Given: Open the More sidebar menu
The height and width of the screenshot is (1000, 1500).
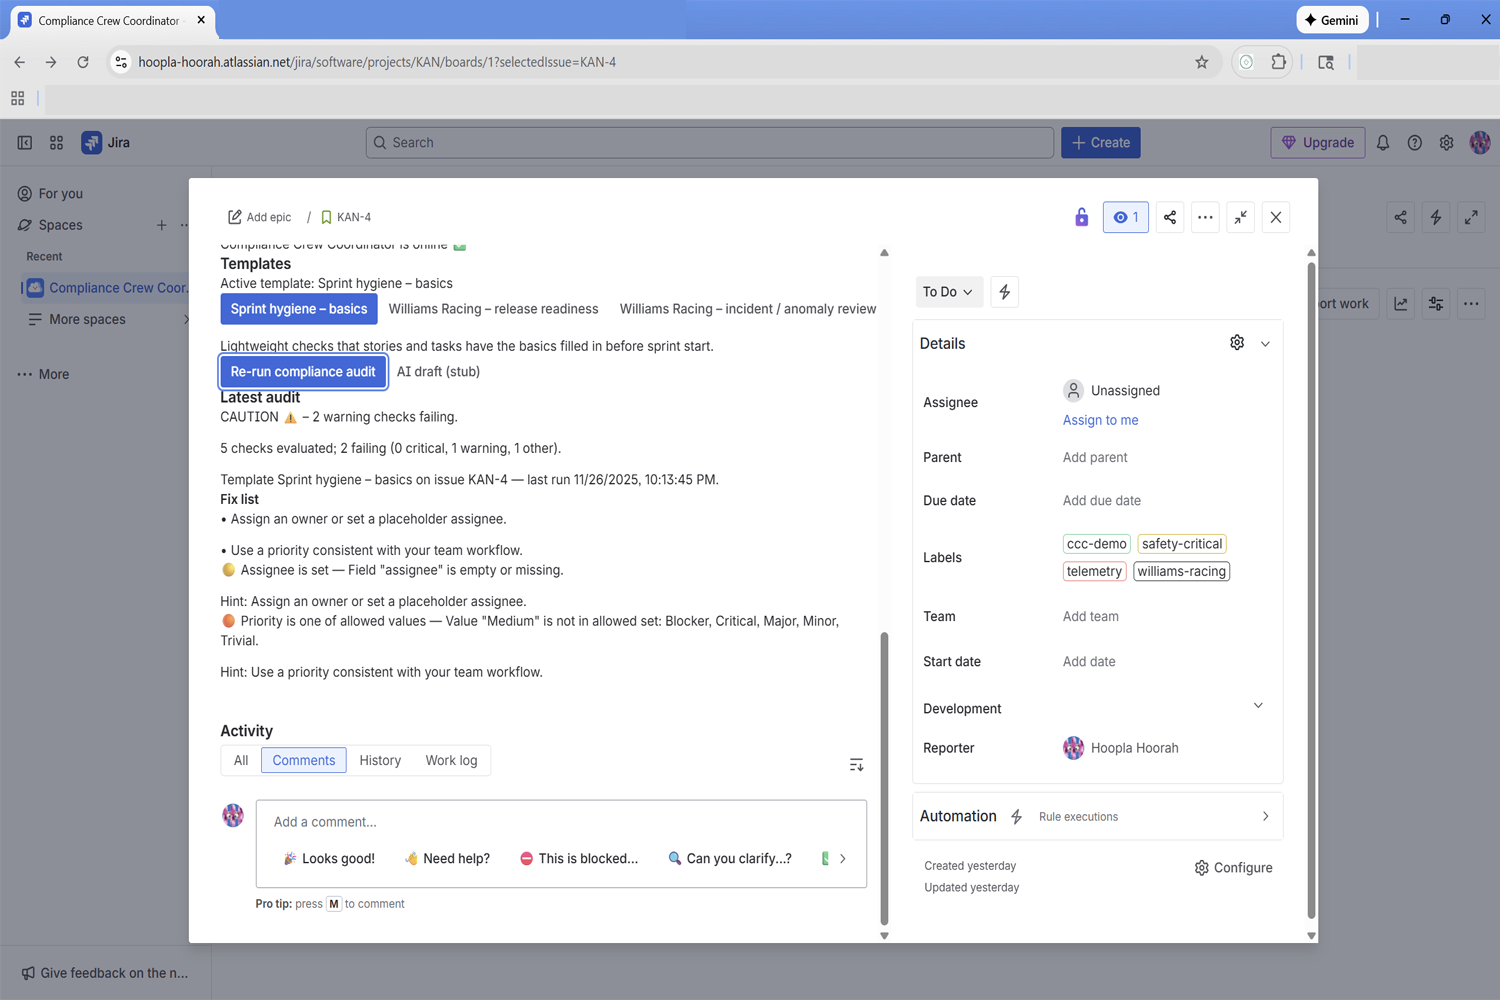Looking at the screenshot, I should [x=43, y=374].
